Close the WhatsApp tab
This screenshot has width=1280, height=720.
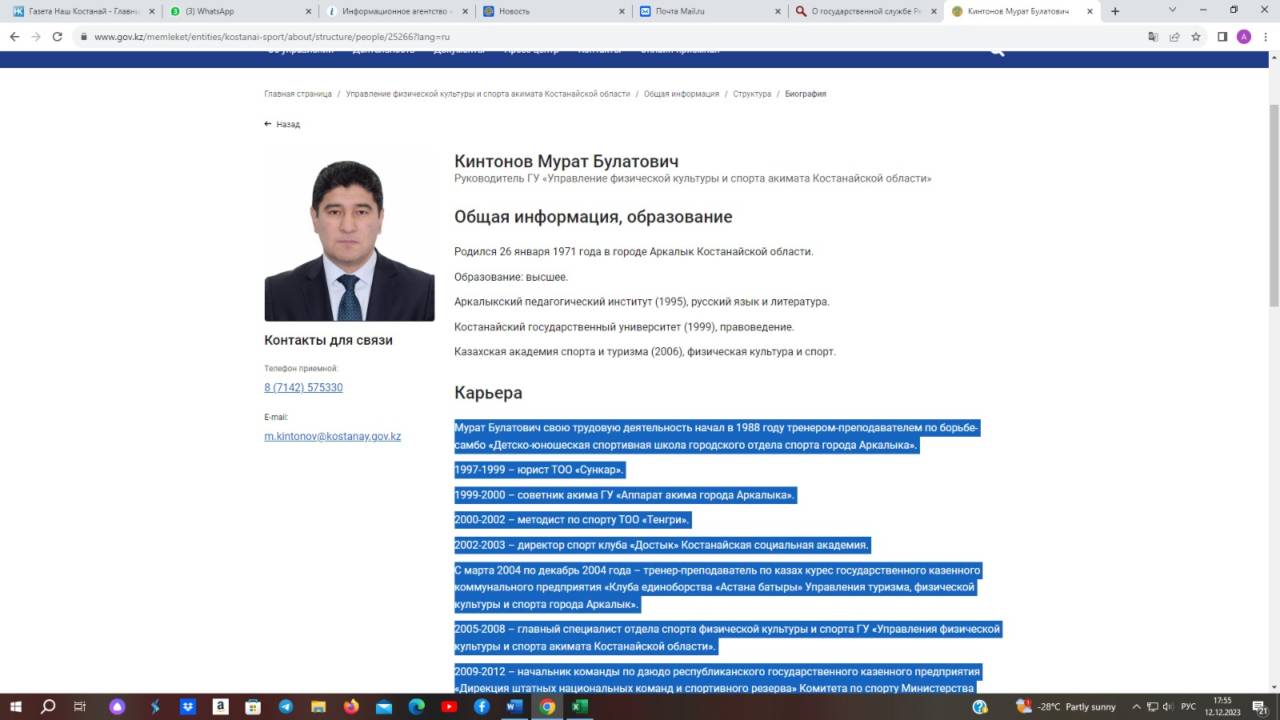(x=308, y=11)
